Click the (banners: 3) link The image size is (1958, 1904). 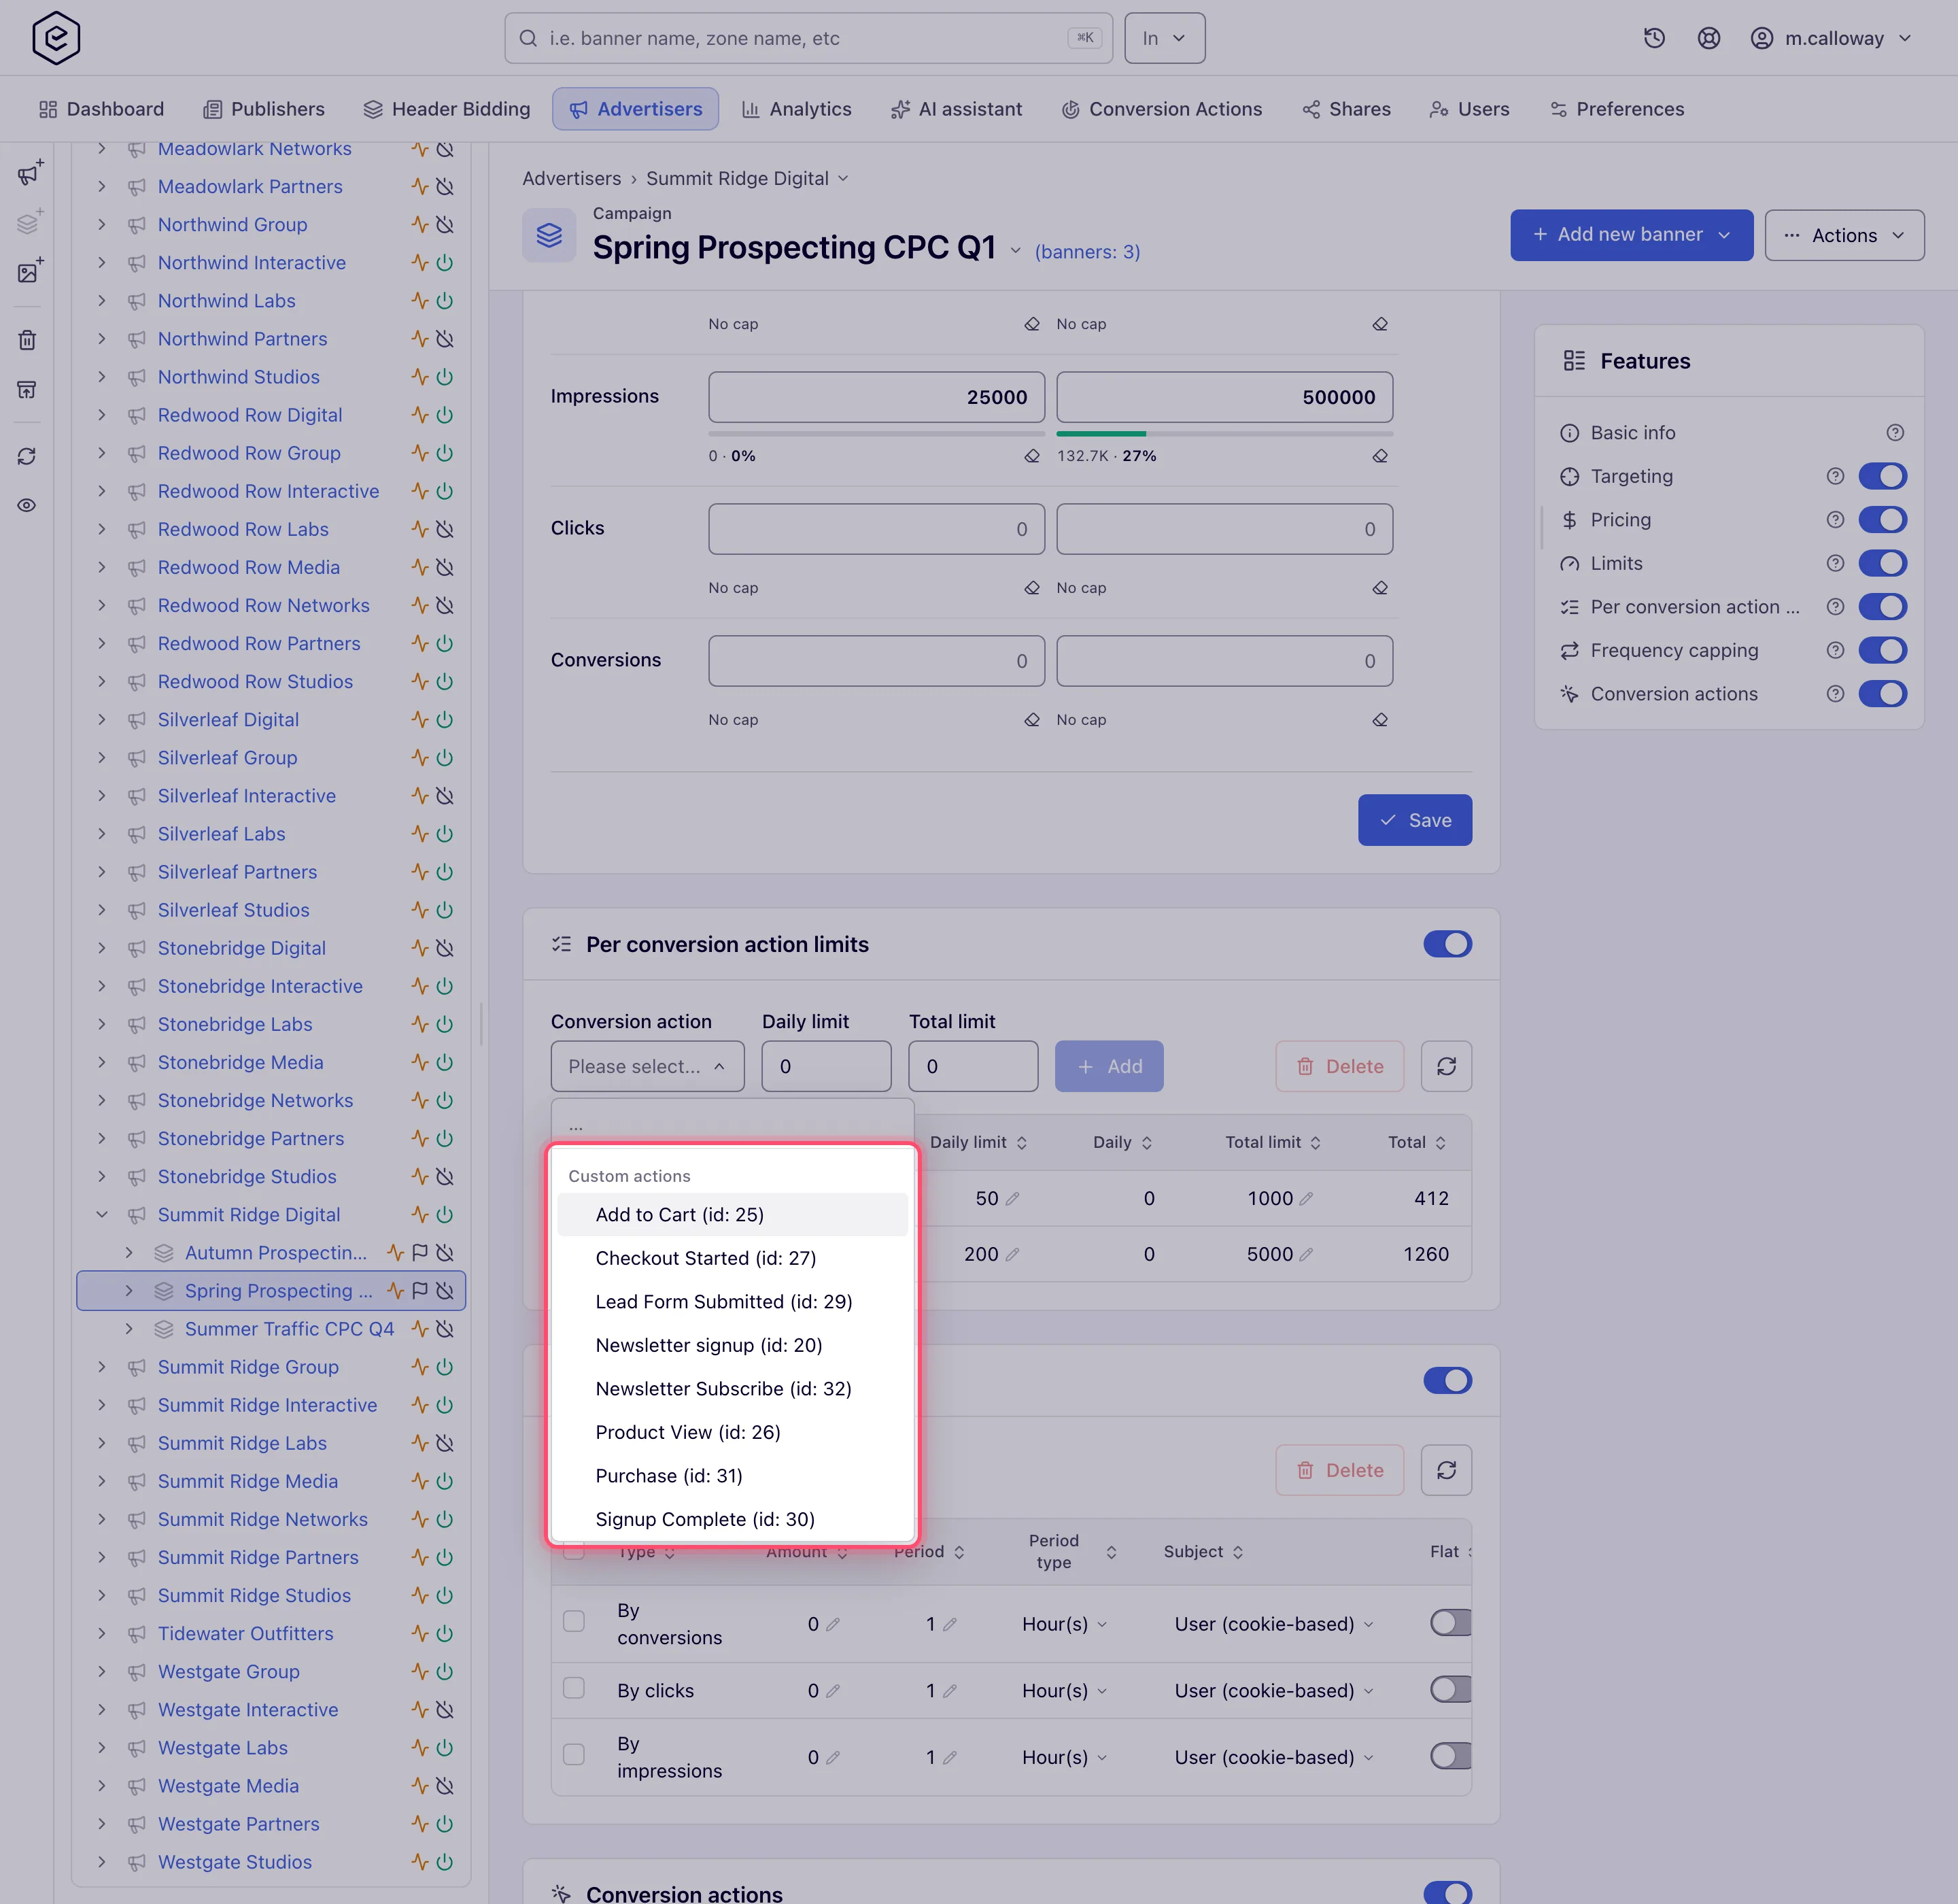click(x=1087, y=252)
